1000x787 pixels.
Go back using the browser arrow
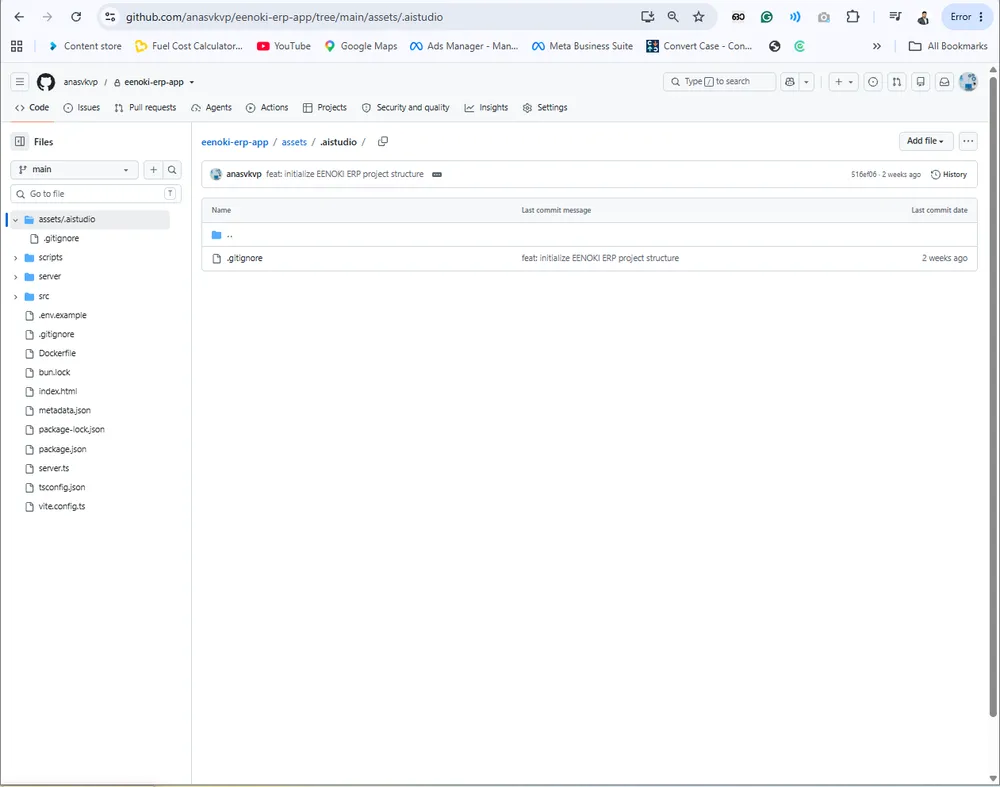(x=19, y=17)
